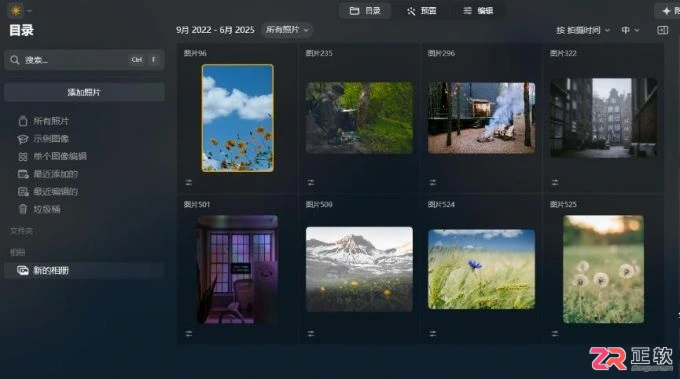Select the 图片501 purple room thumbnail
Image resolution: width=680 pixels, height=379 pixels.
[x=238, y=269]
